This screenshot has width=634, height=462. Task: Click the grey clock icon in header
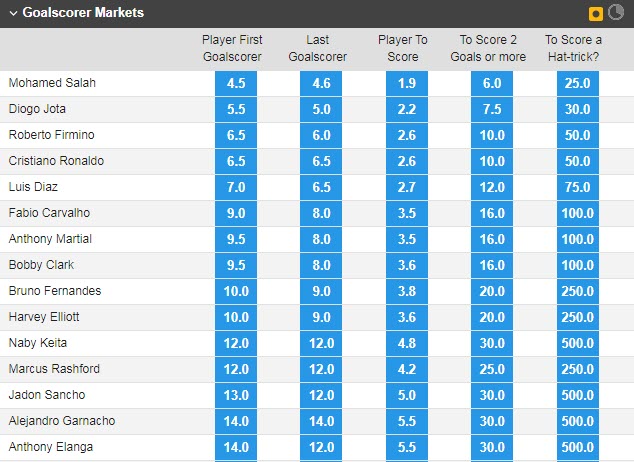point(616,13)
